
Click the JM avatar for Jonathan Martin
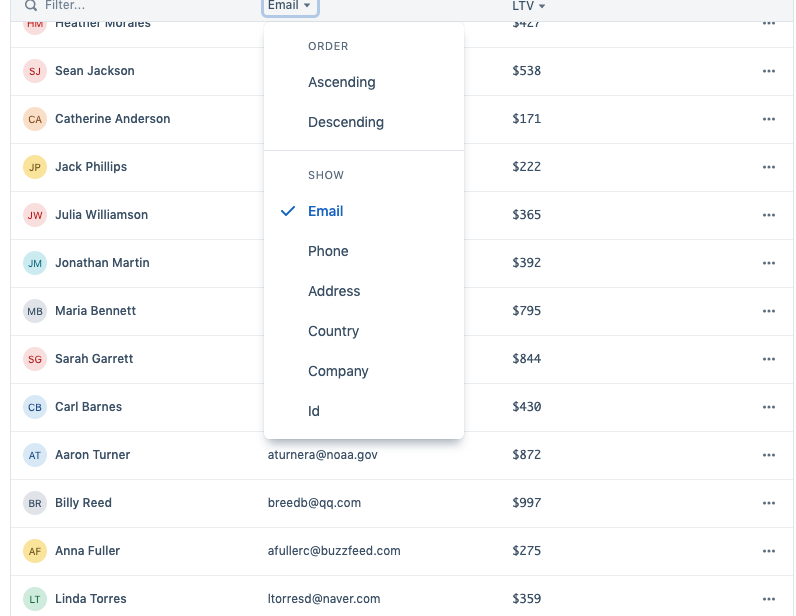click(35, 263)
